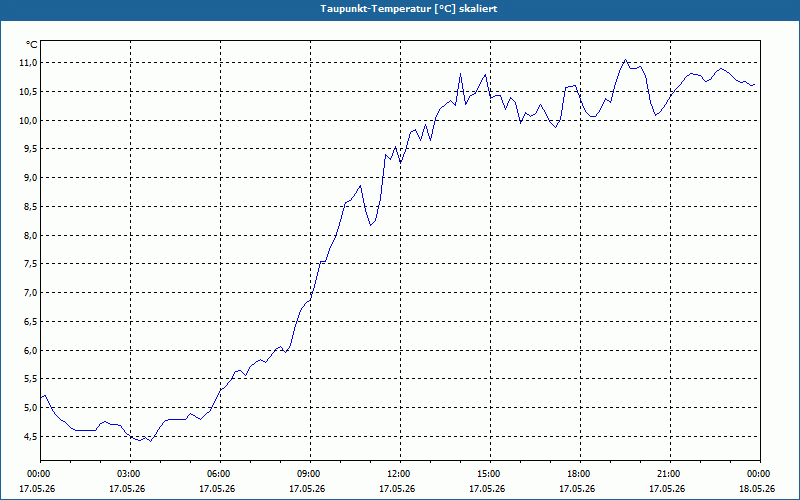Viewport: 800px width, 500px height.
Task: Select the 09:00 time axis label
Action: [308, 474]
